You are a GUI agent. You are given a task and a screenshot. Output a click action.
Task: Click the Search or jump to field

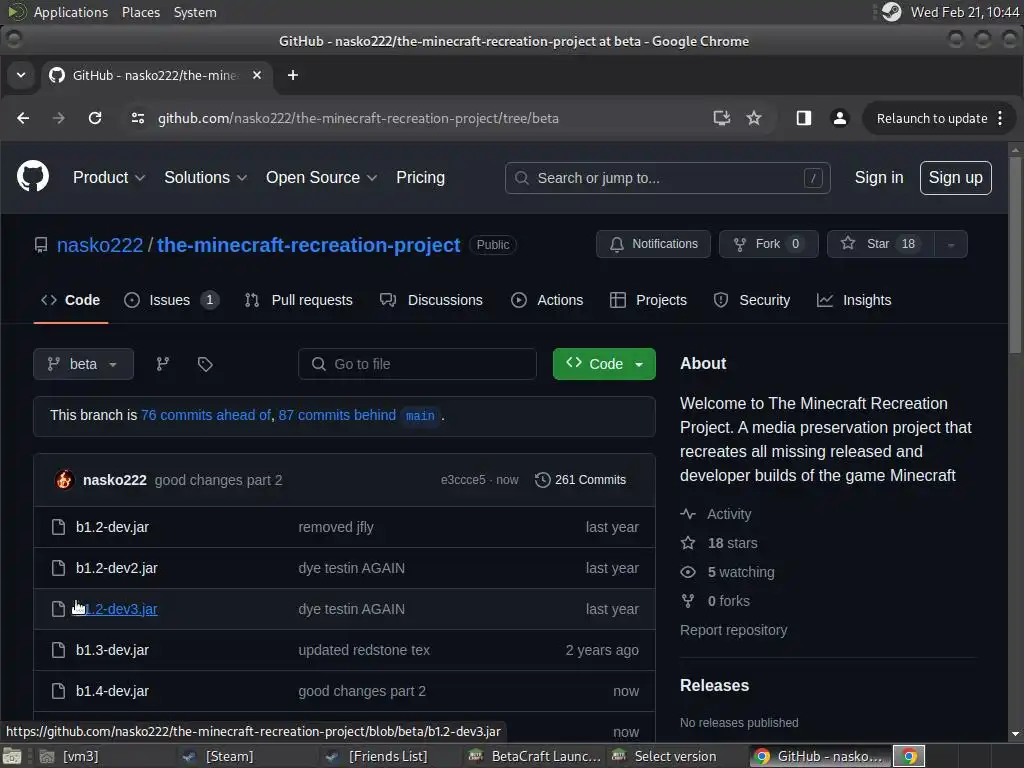tap(667, 178)
